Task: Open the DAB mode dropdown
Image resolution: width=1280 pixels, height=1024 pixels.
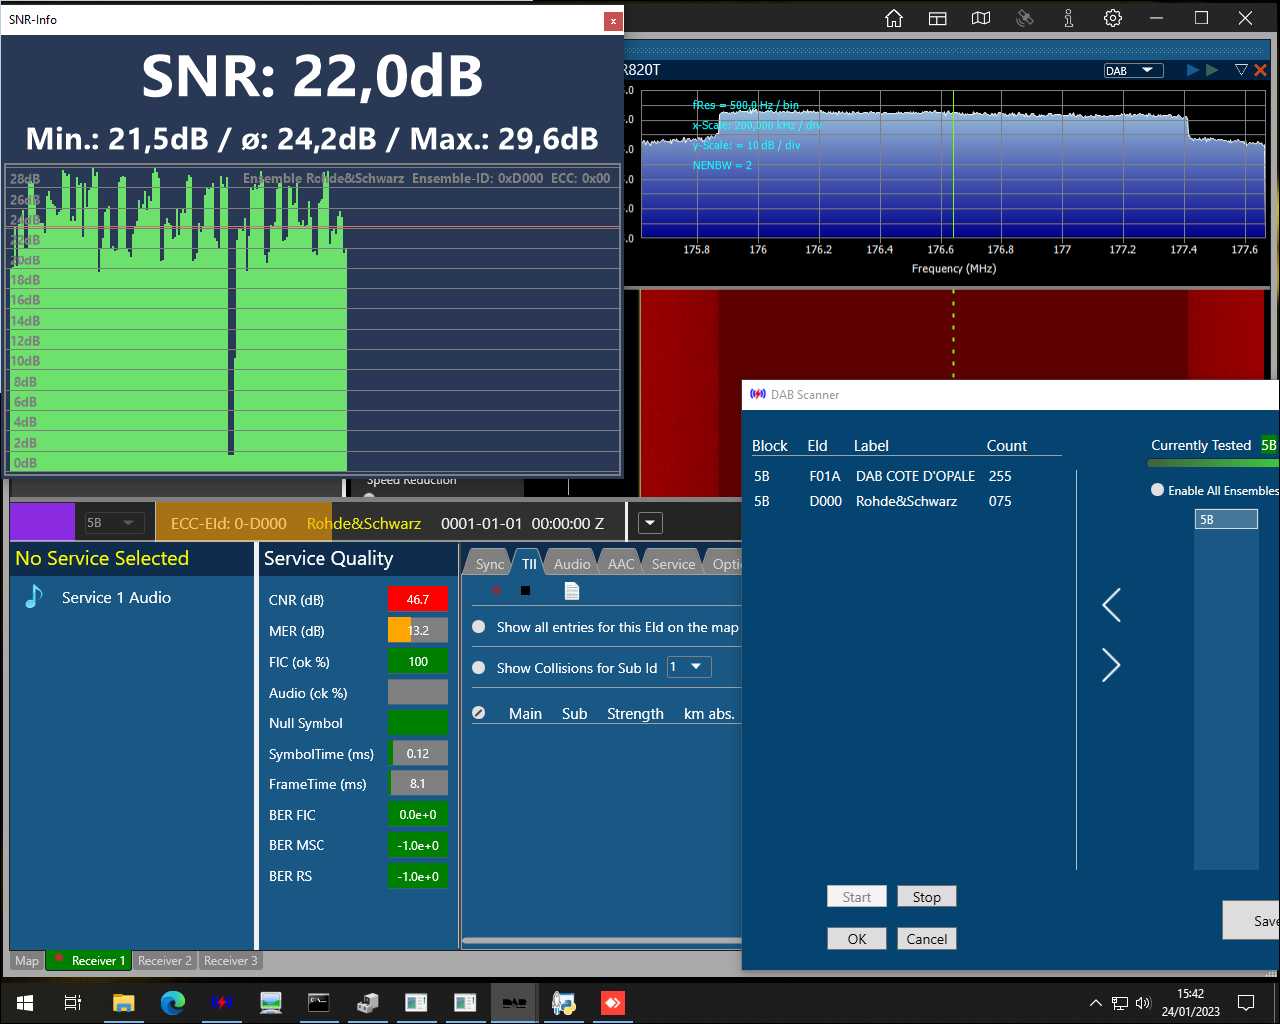Action: [1133, 70]
